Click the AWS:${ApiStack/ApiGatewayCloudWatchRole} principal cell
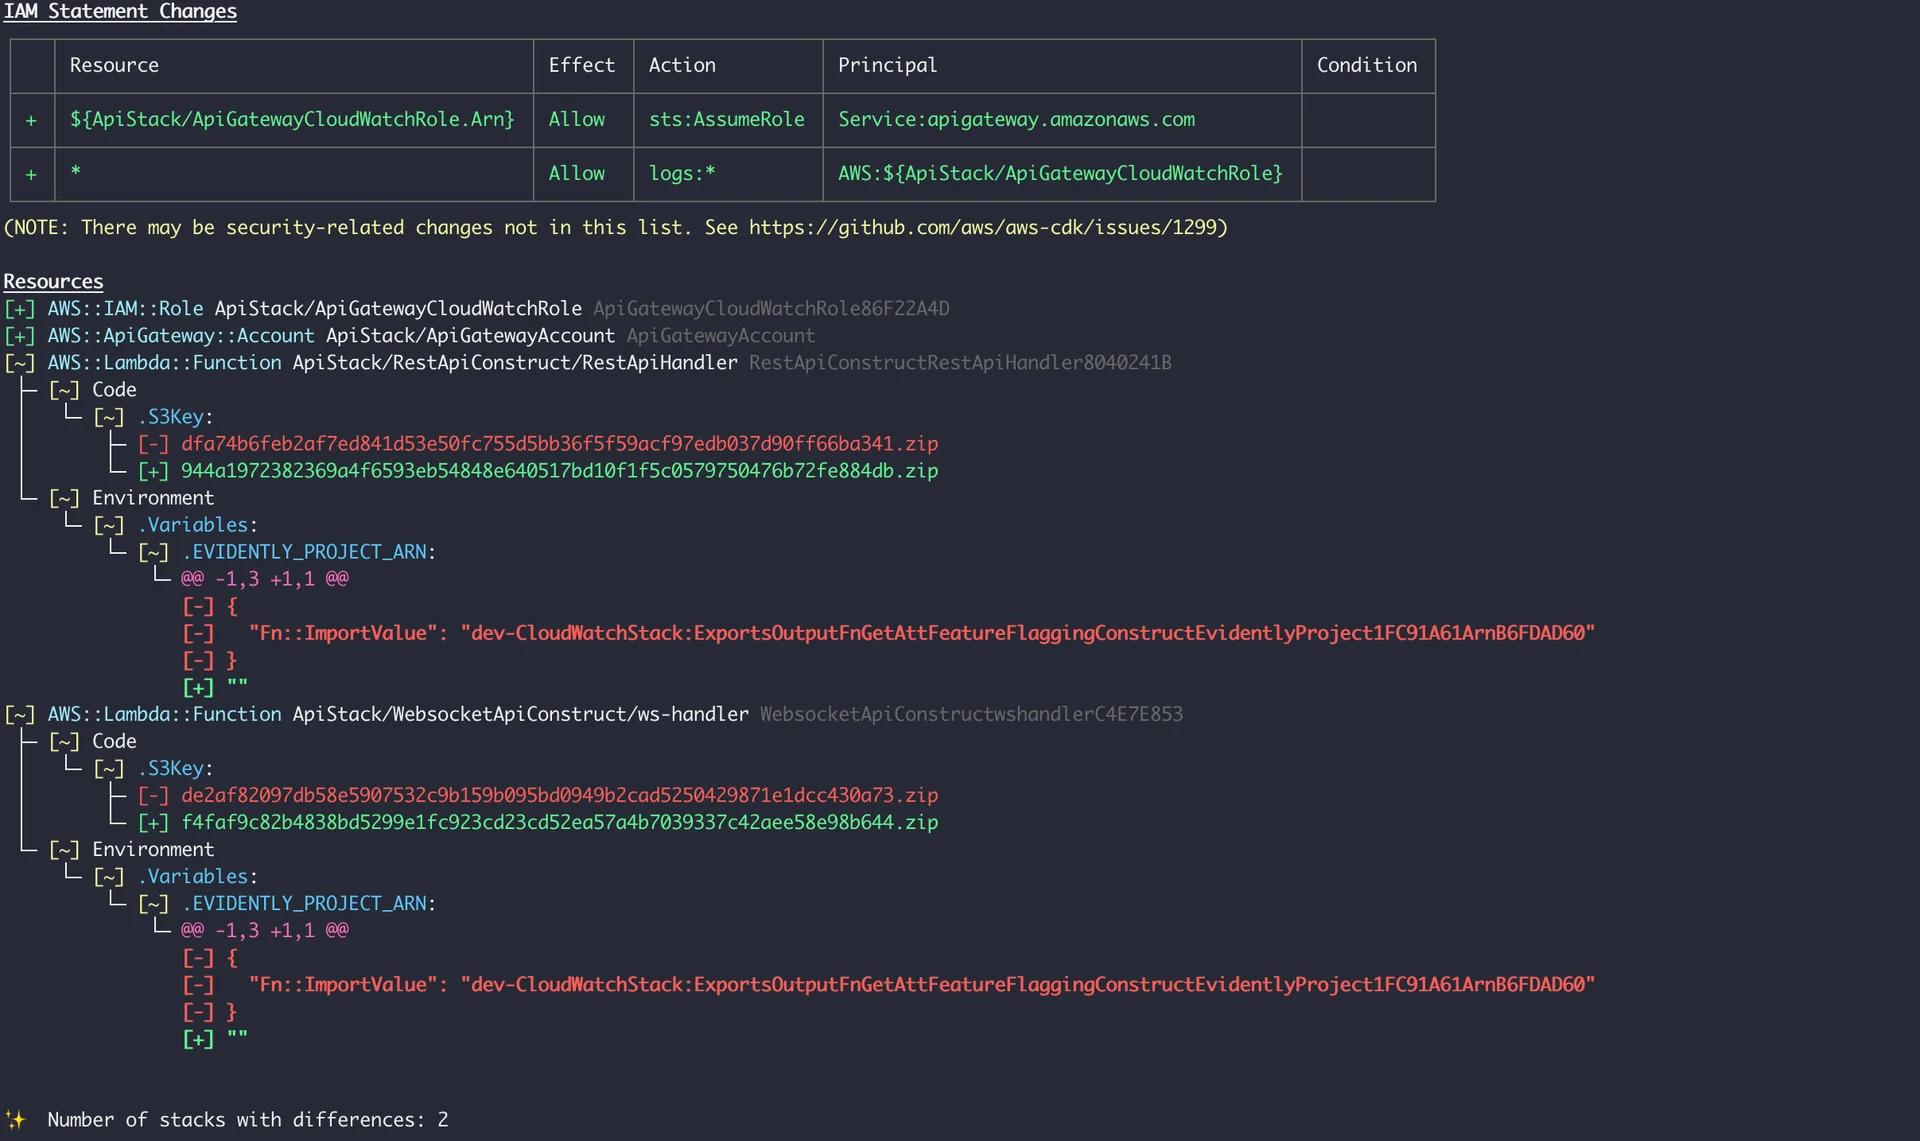 pyautogui.click(x=1060, y=173)
